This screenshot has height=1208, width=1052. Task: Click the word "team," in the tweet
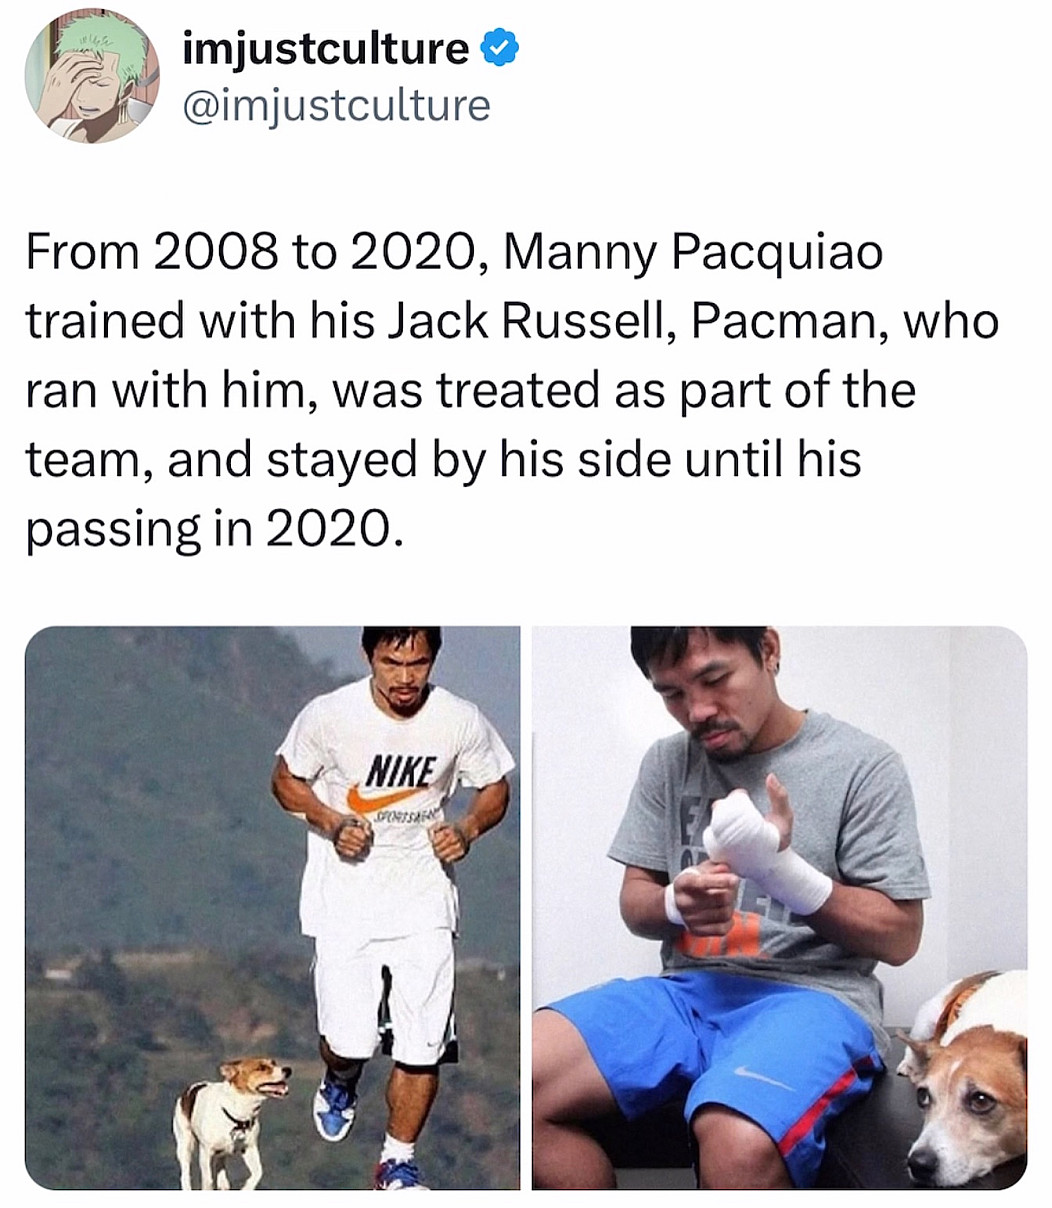88,461
